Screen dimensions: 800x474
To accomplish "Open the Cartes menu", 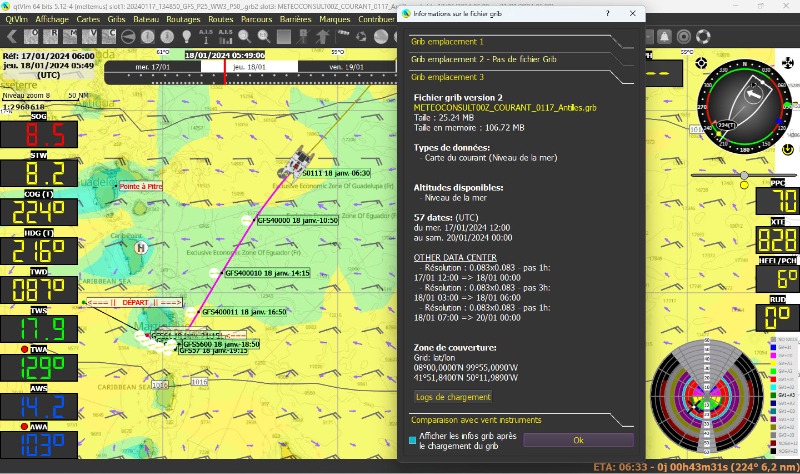I will pos(88,19).
